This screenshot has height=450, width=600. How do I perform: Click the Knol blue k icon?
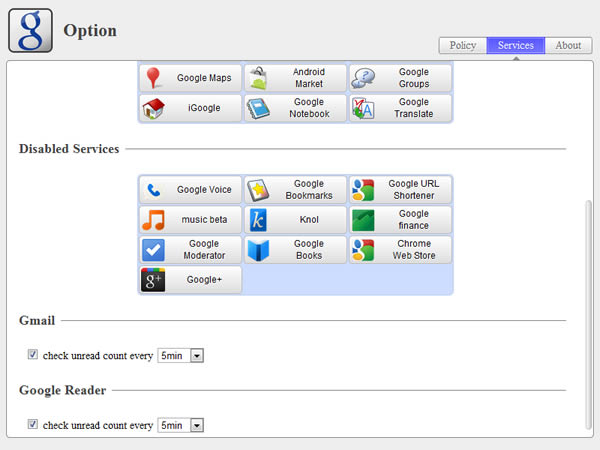258,220
